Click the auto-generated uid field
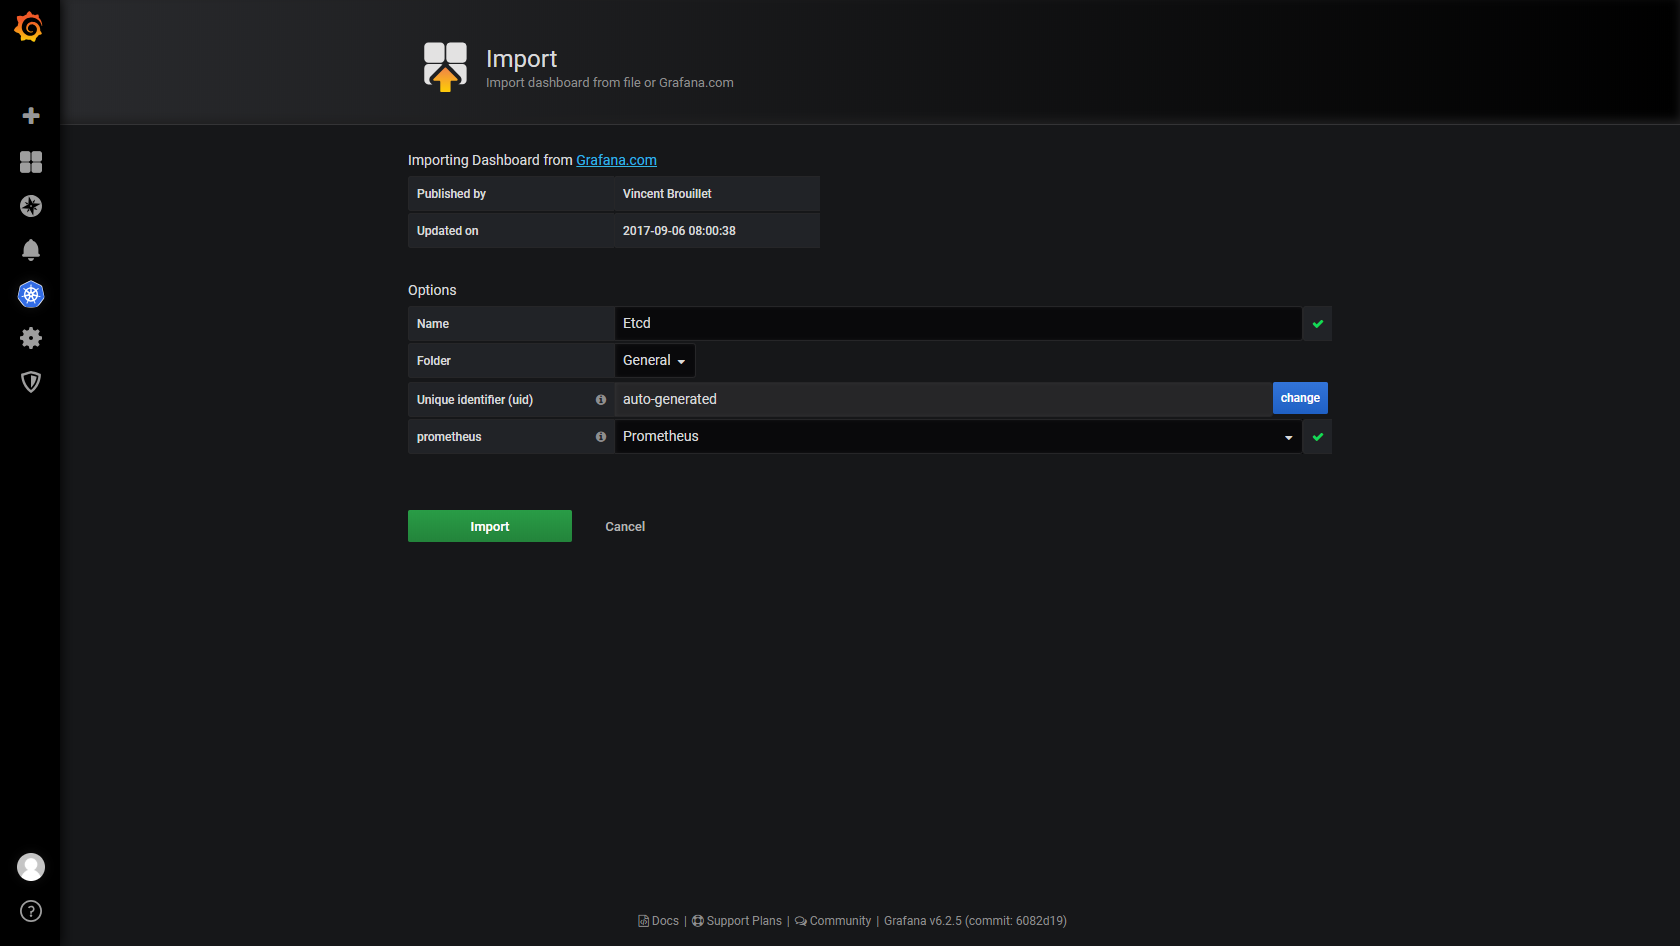The height and width of the screenshot is (946, 1680). (943, 399)
